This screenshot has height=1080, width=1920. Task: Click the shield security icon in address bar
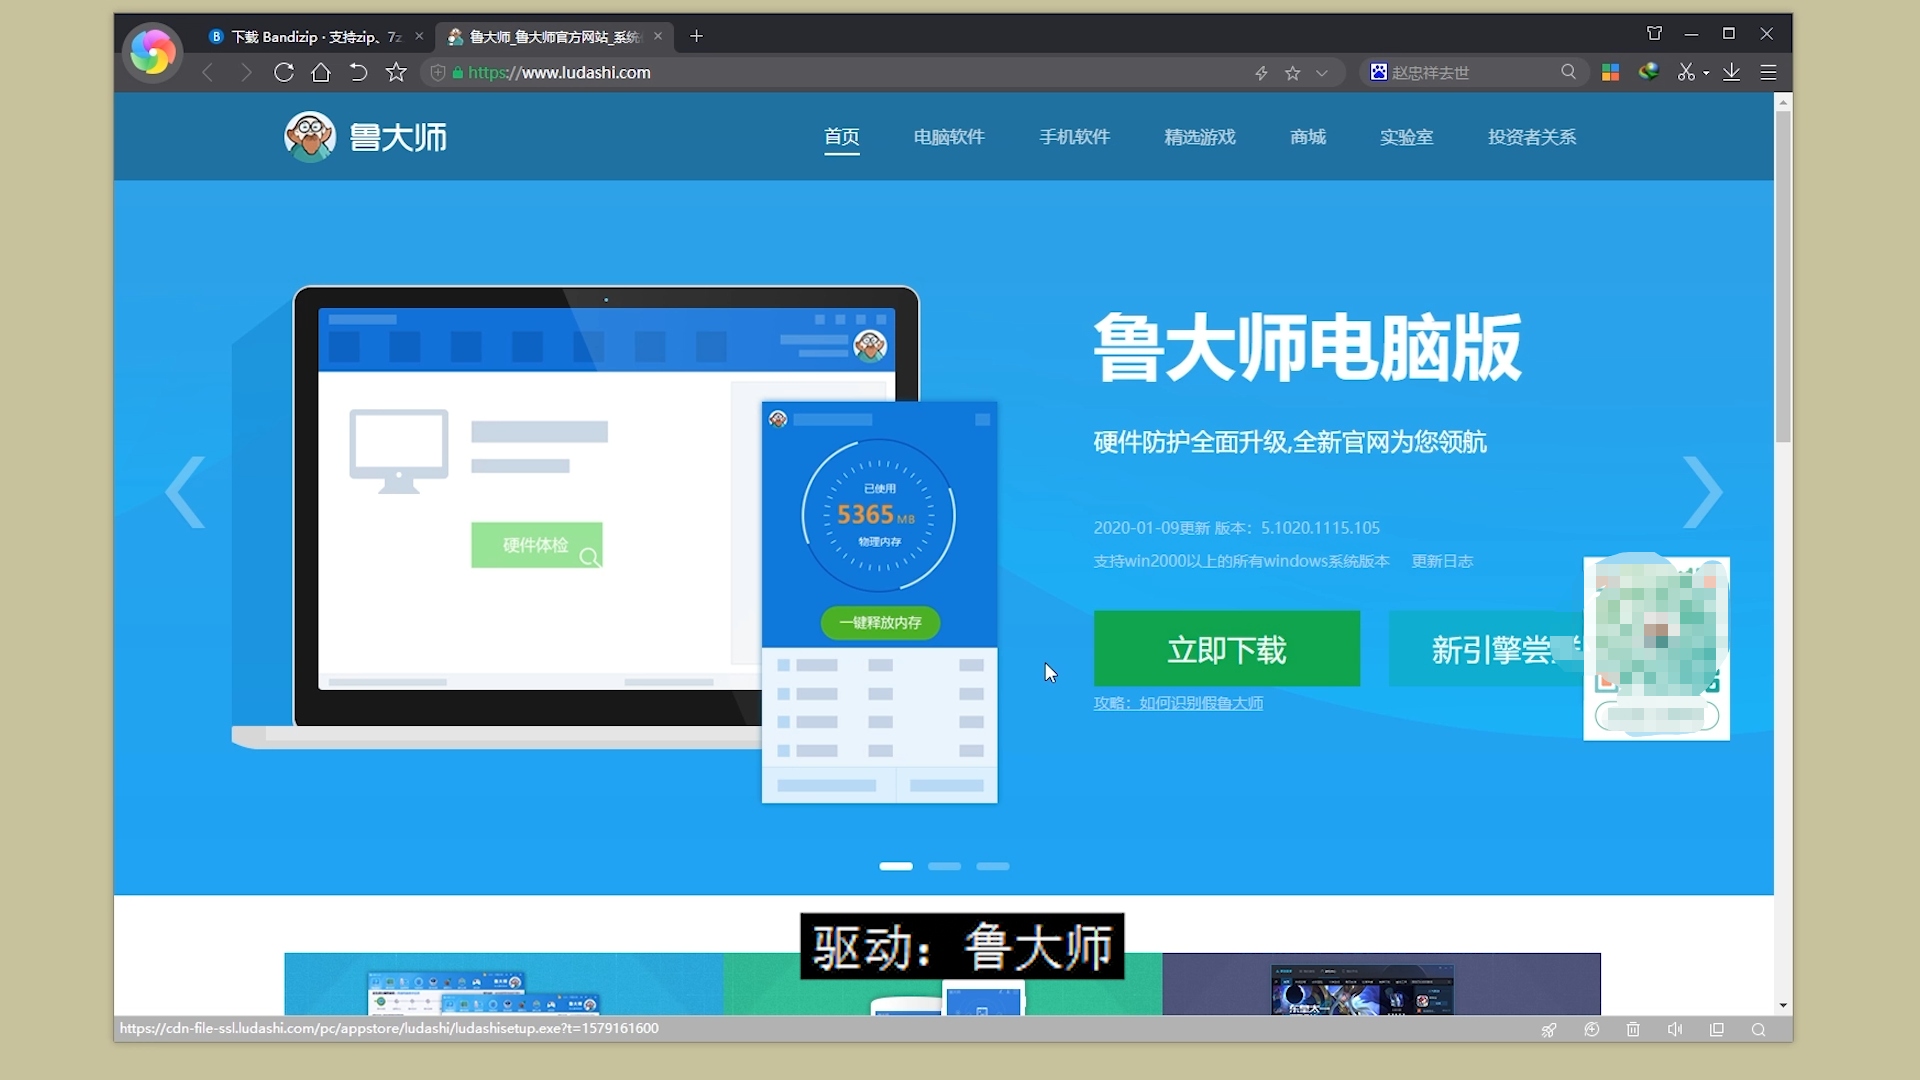point(437,72)
